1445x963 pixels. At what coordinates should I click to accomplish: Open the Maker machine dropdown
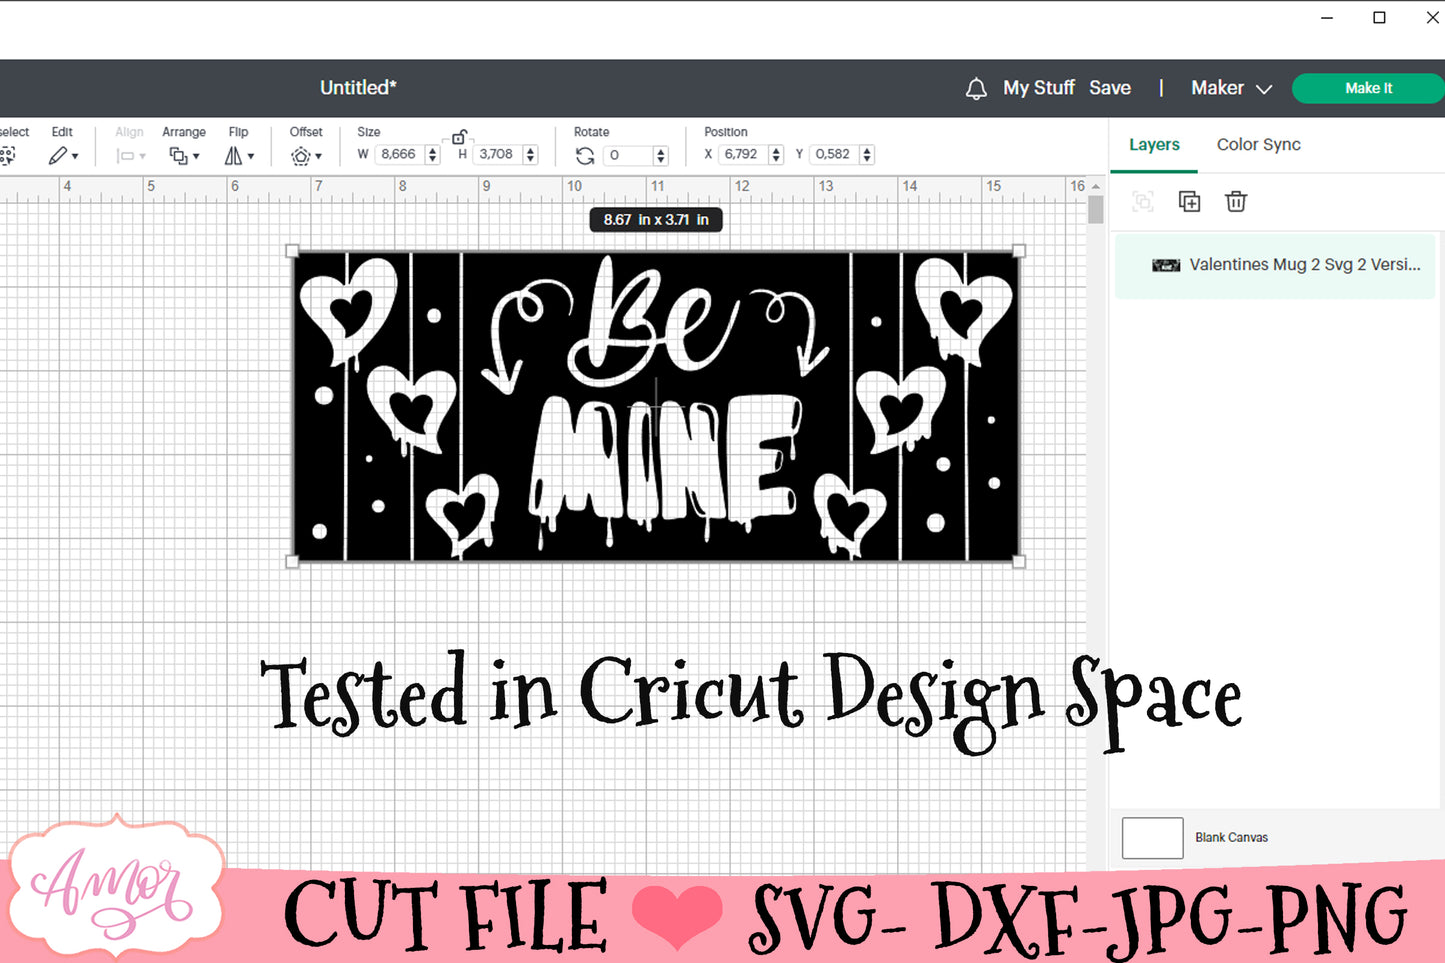click(x=1231, y=88)
